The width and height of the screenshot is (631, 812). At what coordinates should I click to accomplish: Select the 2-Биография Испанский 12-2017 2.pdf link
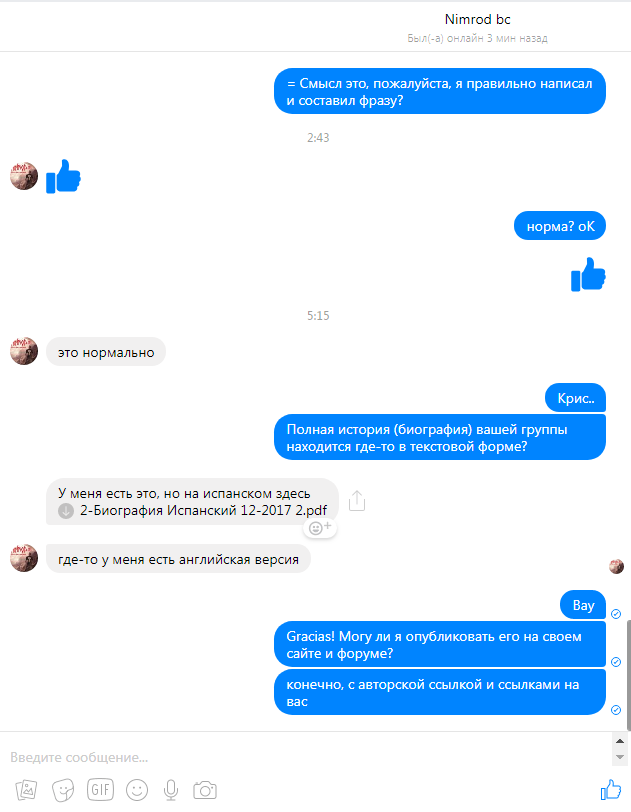click(x=204, y=511)
